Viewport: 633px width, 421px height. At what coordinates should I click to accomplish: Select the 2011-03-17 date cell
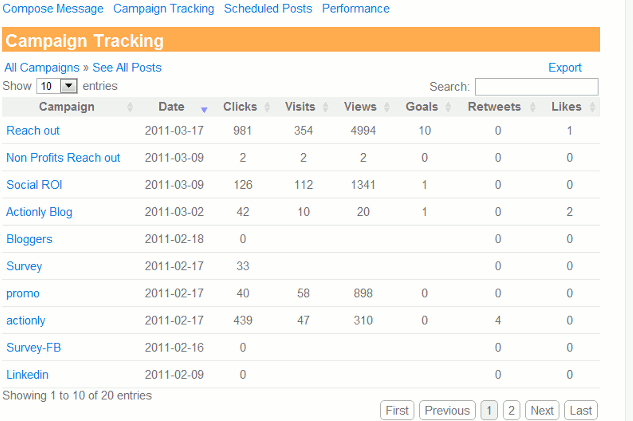[x=174, y=131]
